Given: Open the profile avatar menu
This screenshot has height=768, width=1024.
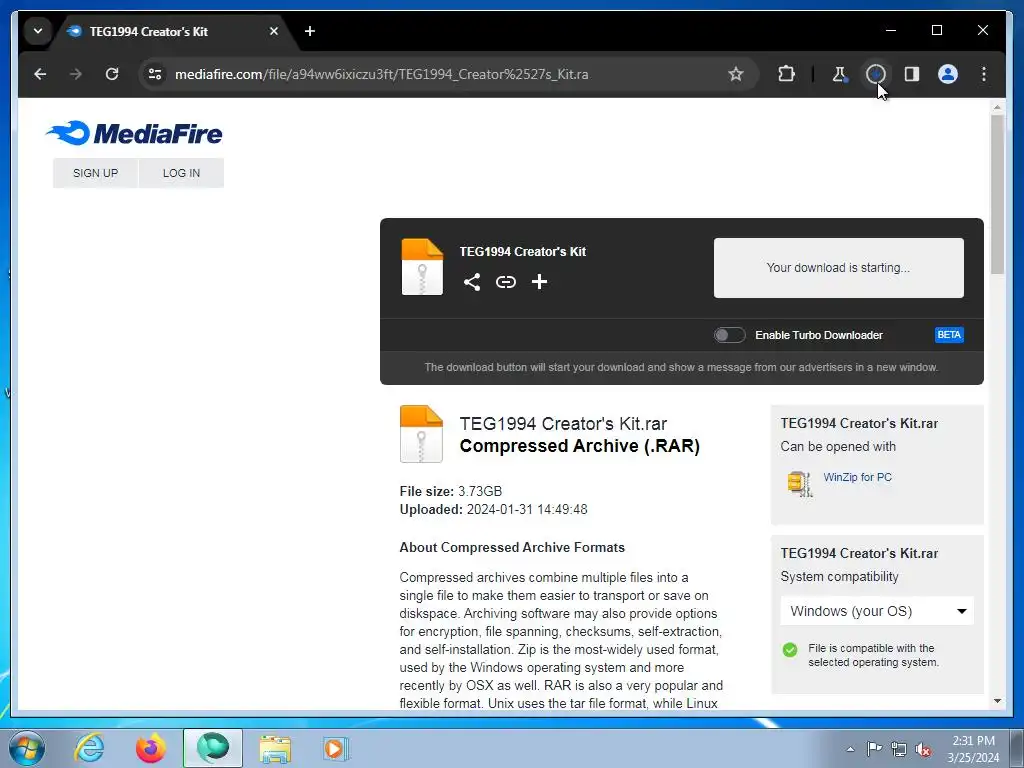Looking at the screenshot, I should pos(948,74).
